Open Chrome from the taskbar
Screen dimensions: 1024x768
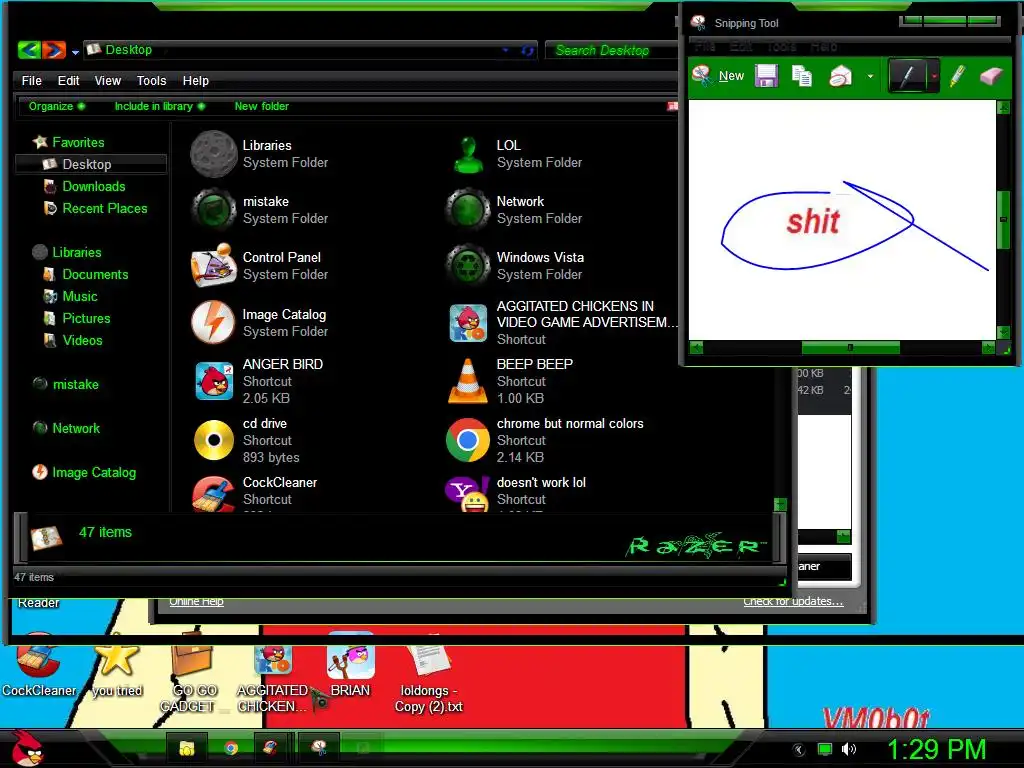231,748
